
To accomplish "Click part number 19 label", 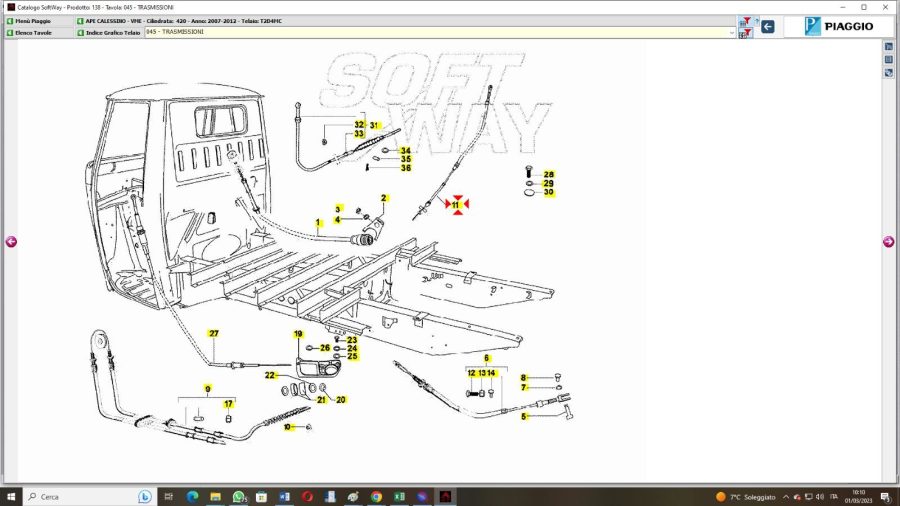I will (x=298, y=333).
